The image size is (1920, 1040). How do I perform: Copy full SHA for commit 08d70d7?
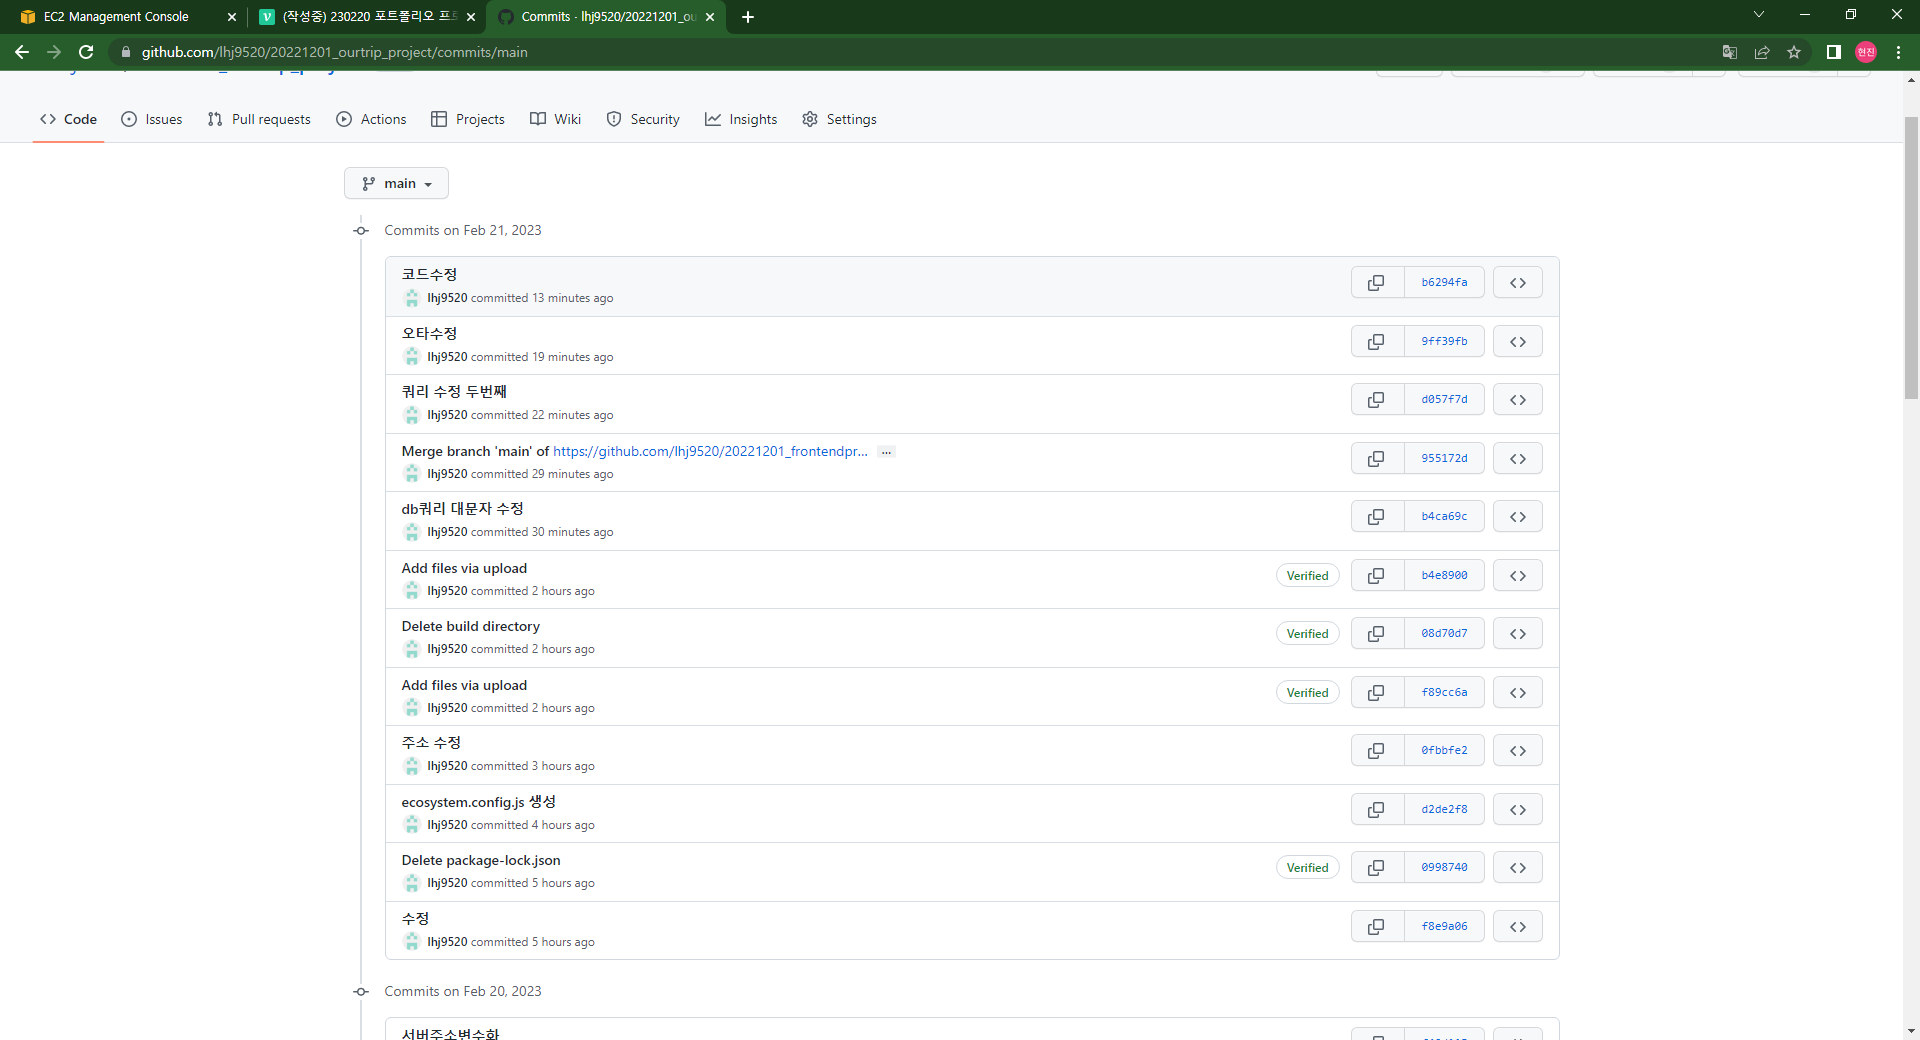click(1377, 634)
